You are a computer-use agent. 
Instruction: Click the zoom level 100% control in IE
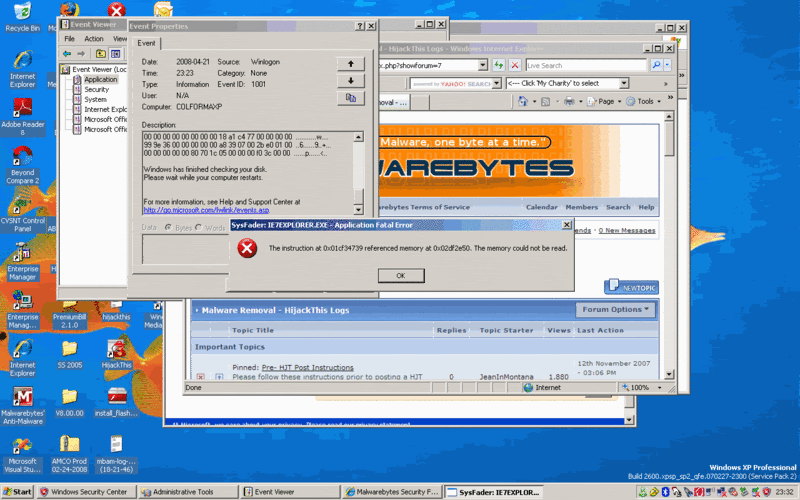click(x=641, y=388)
